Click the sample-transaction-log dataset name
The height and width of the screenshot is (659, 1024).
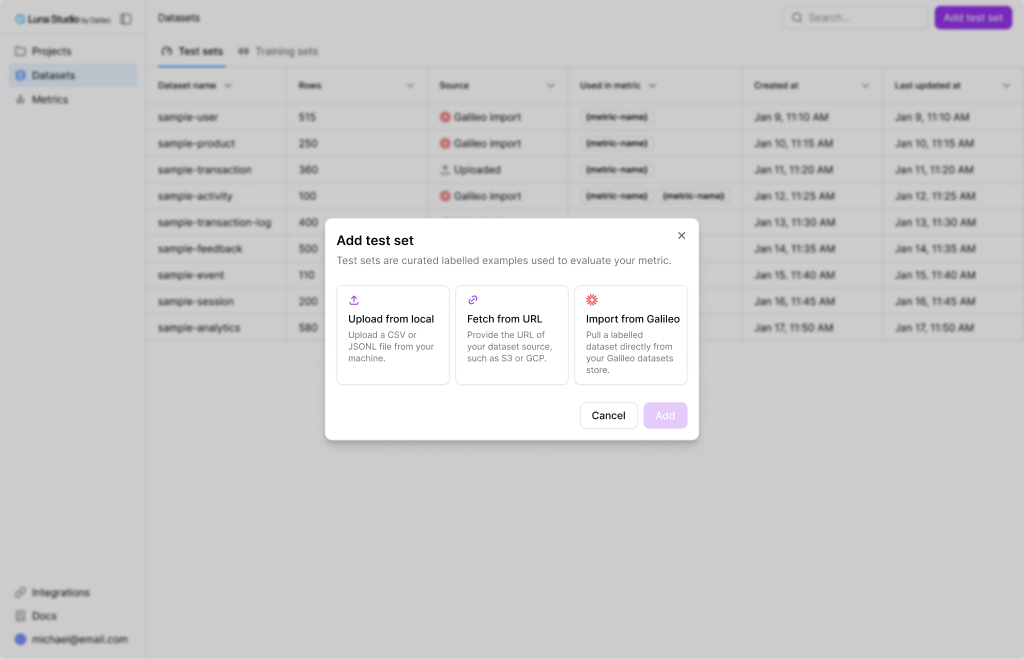pyautogui.click(x=214, y=222)
